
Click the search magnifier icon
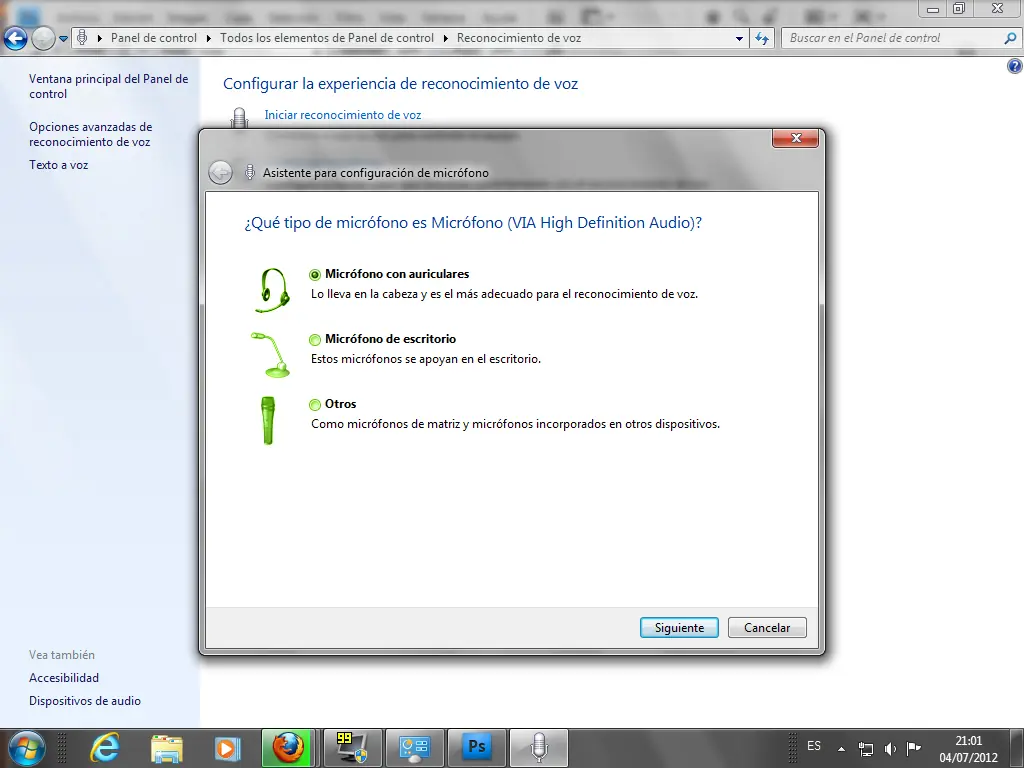pyautogui.click(x=1010, y=38)
